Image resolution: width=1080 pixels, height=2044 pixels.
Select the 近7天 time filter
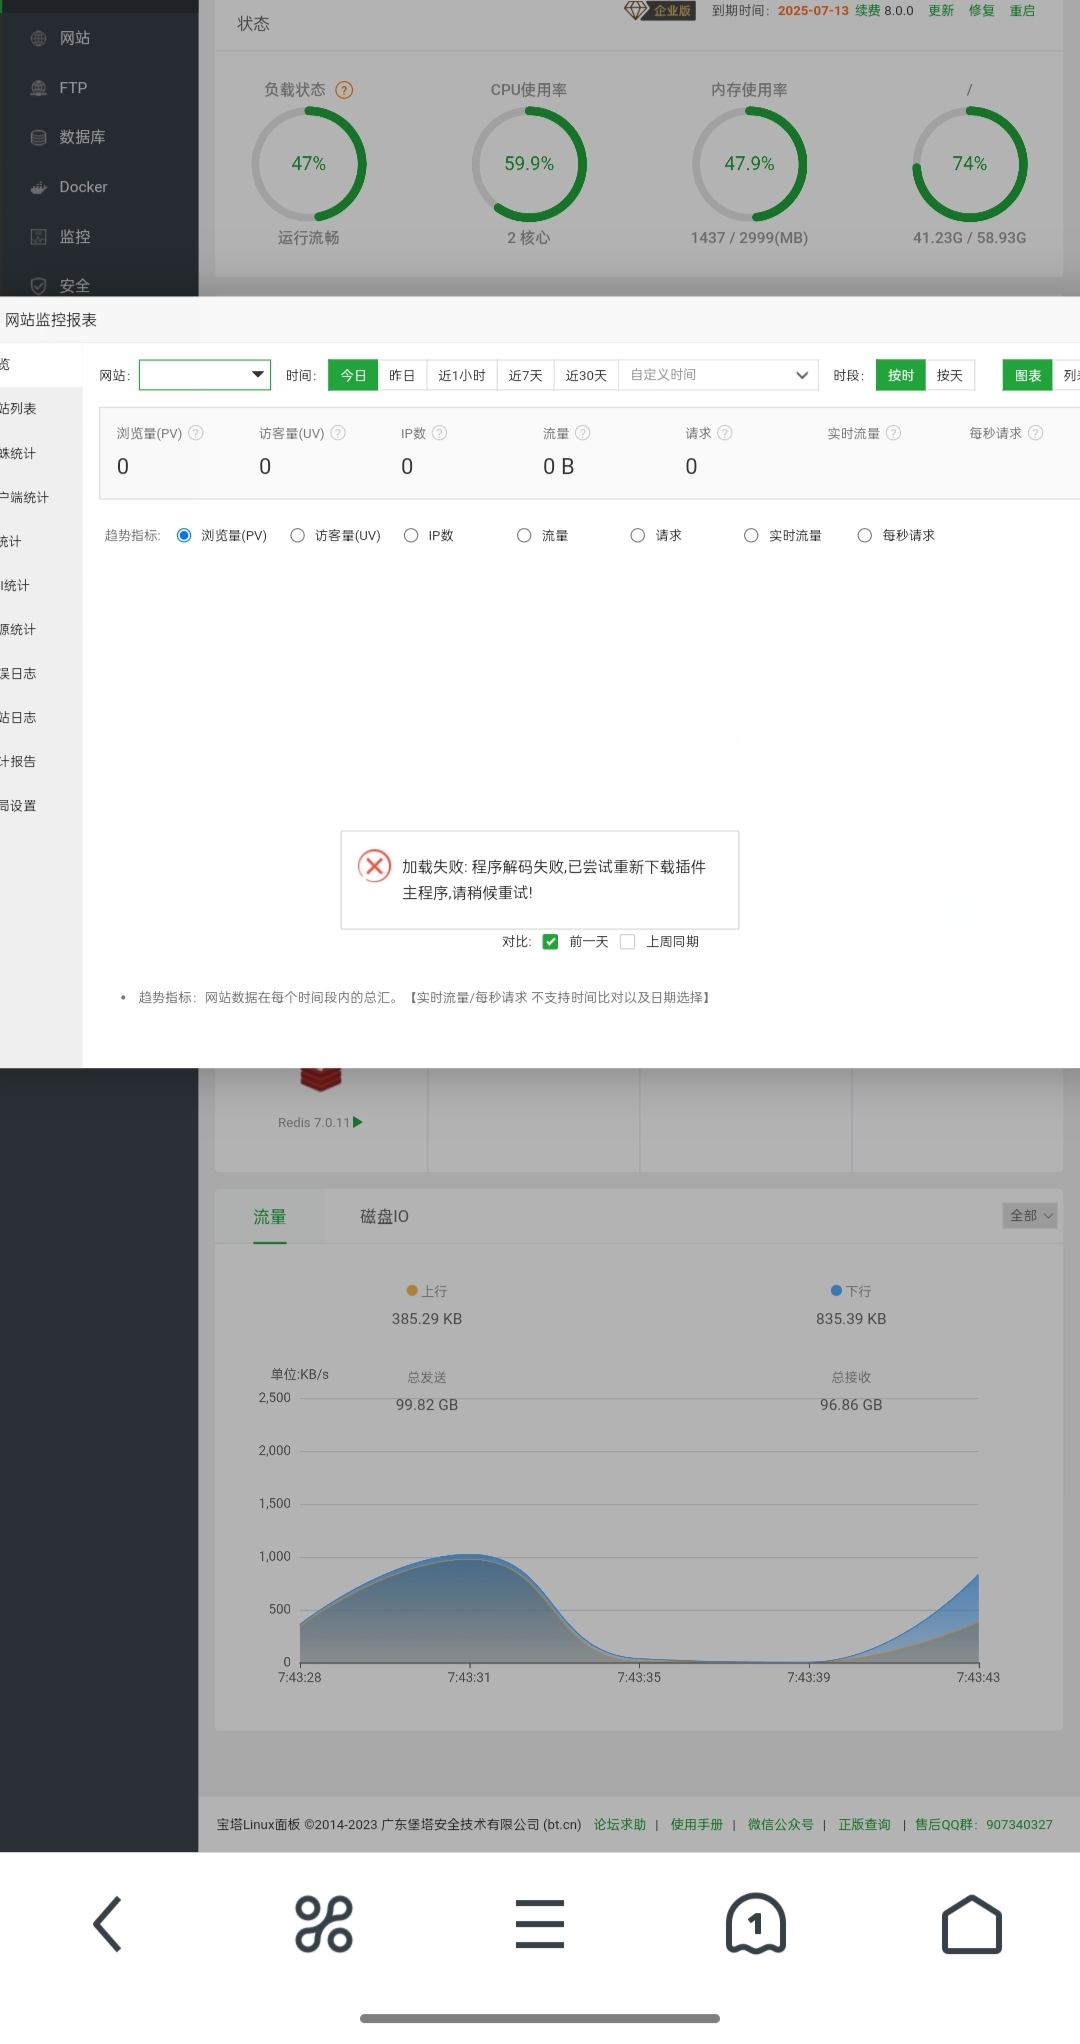pyautogui.click(x=525, y=375)
